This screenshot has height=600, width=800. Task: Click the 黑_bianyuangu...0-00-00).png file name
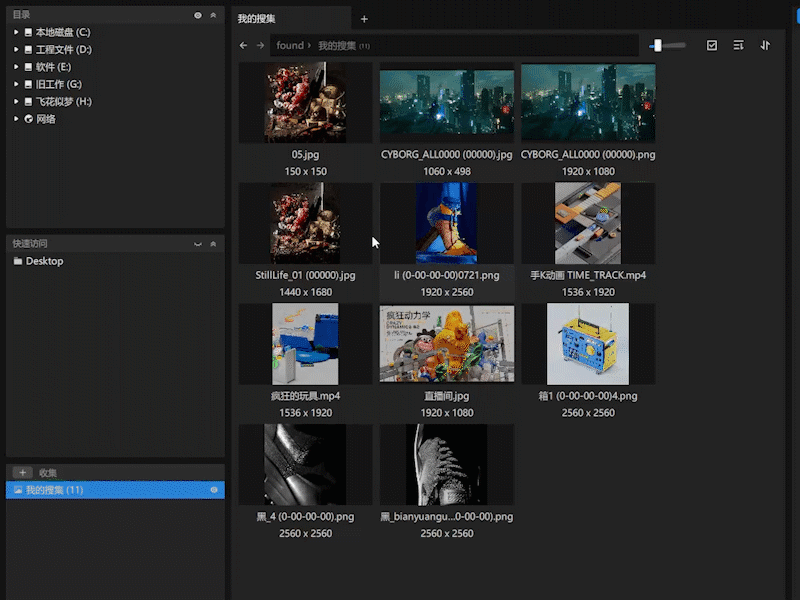coord(447,516)
